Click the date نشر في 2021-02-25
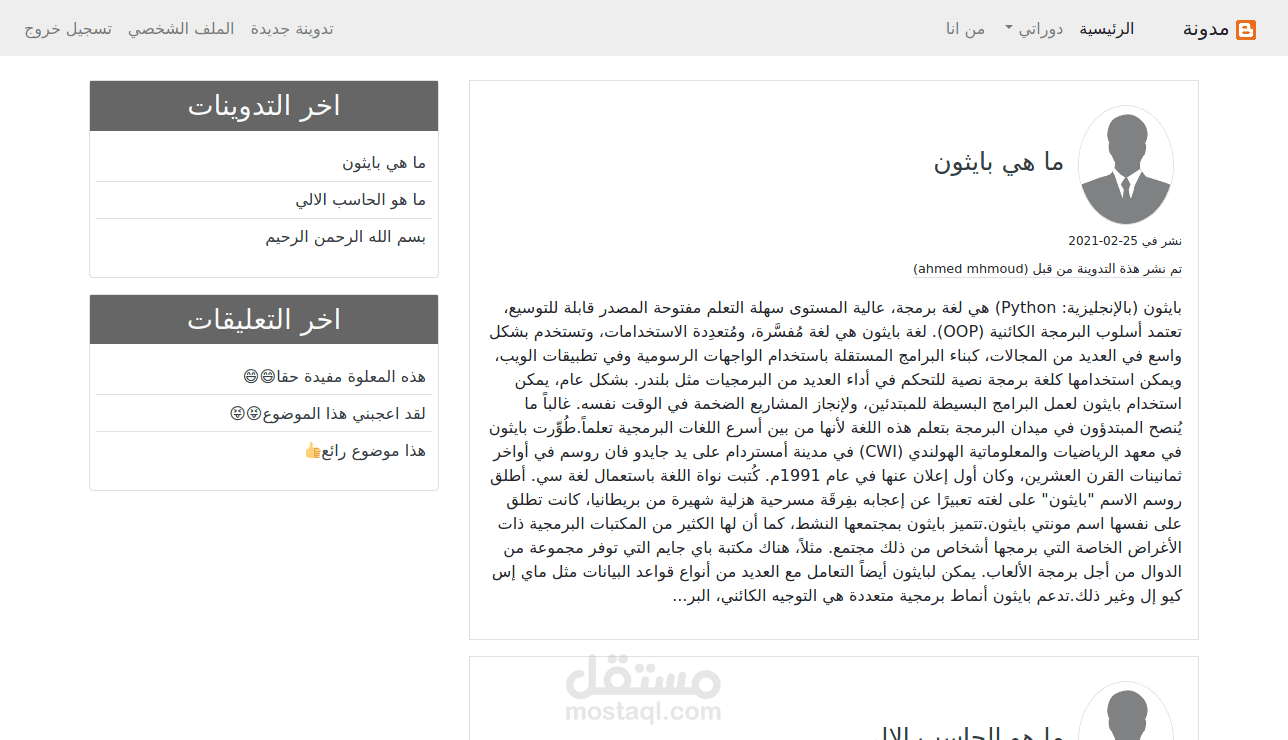 click(1125, 241)
